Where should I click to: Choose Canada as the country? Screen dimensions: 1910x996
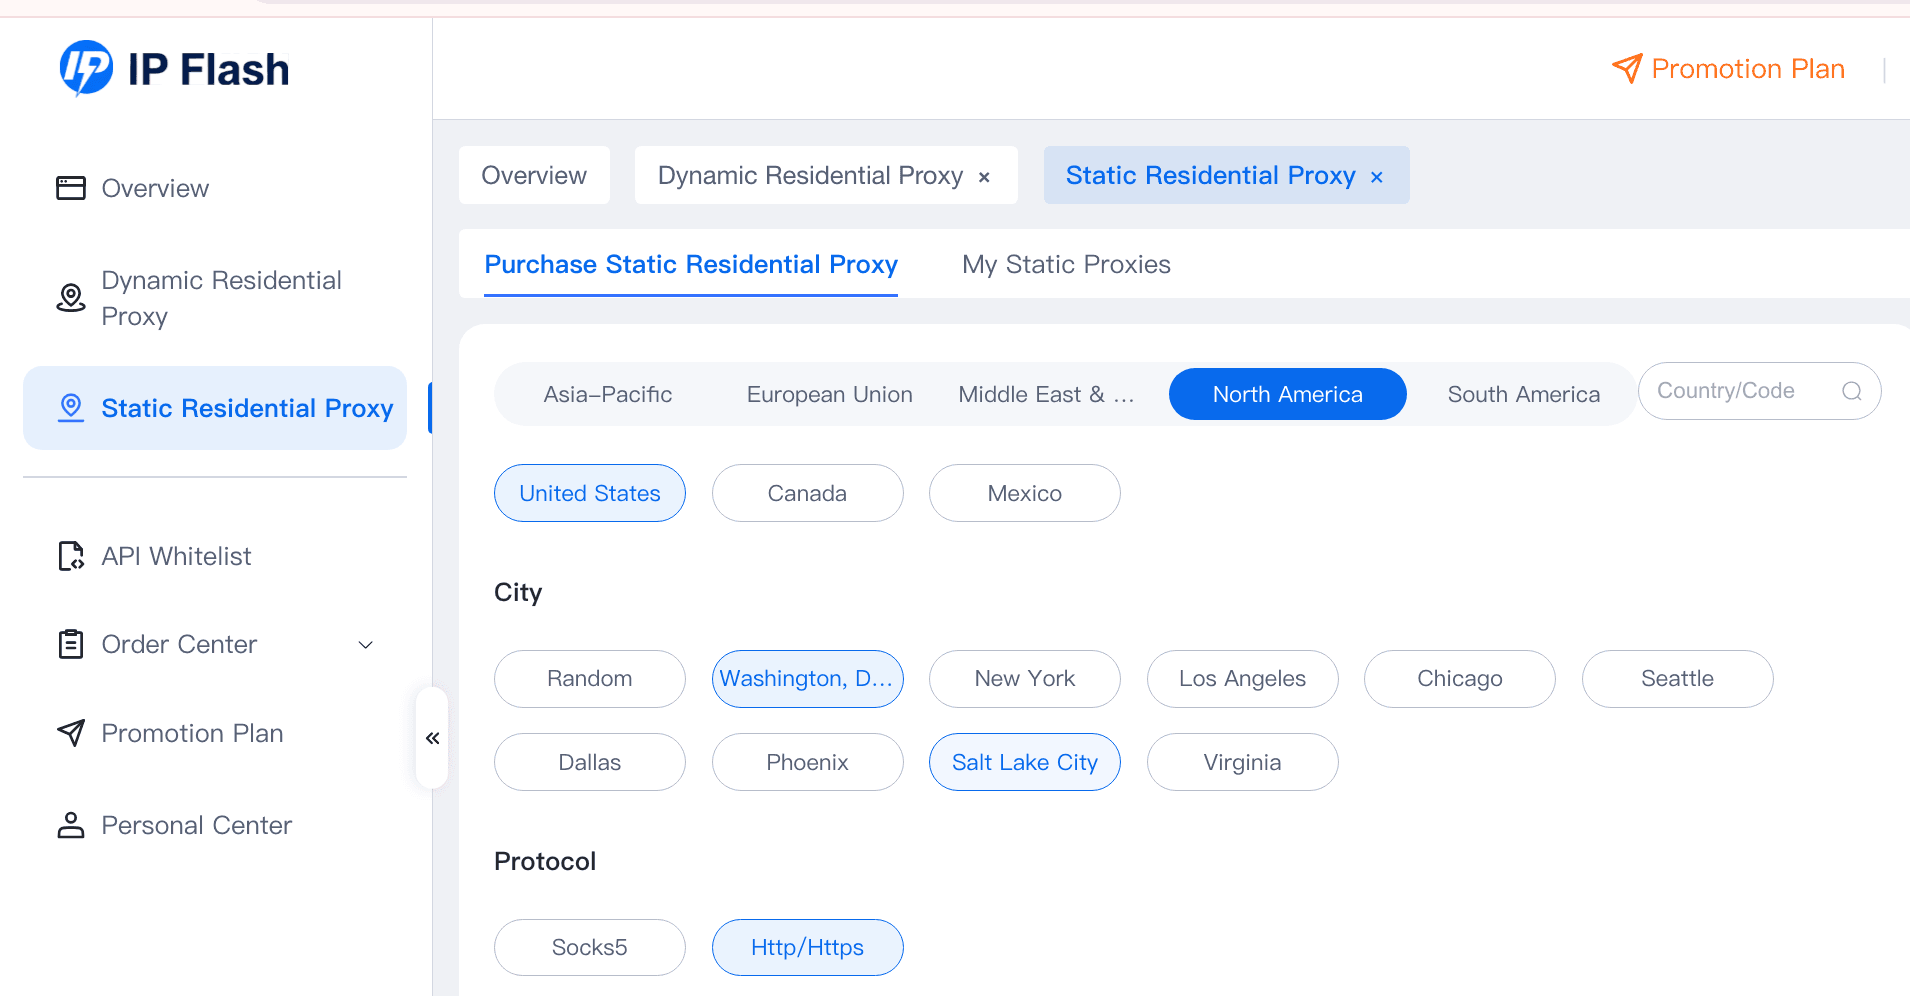click(x=807, y=493)
